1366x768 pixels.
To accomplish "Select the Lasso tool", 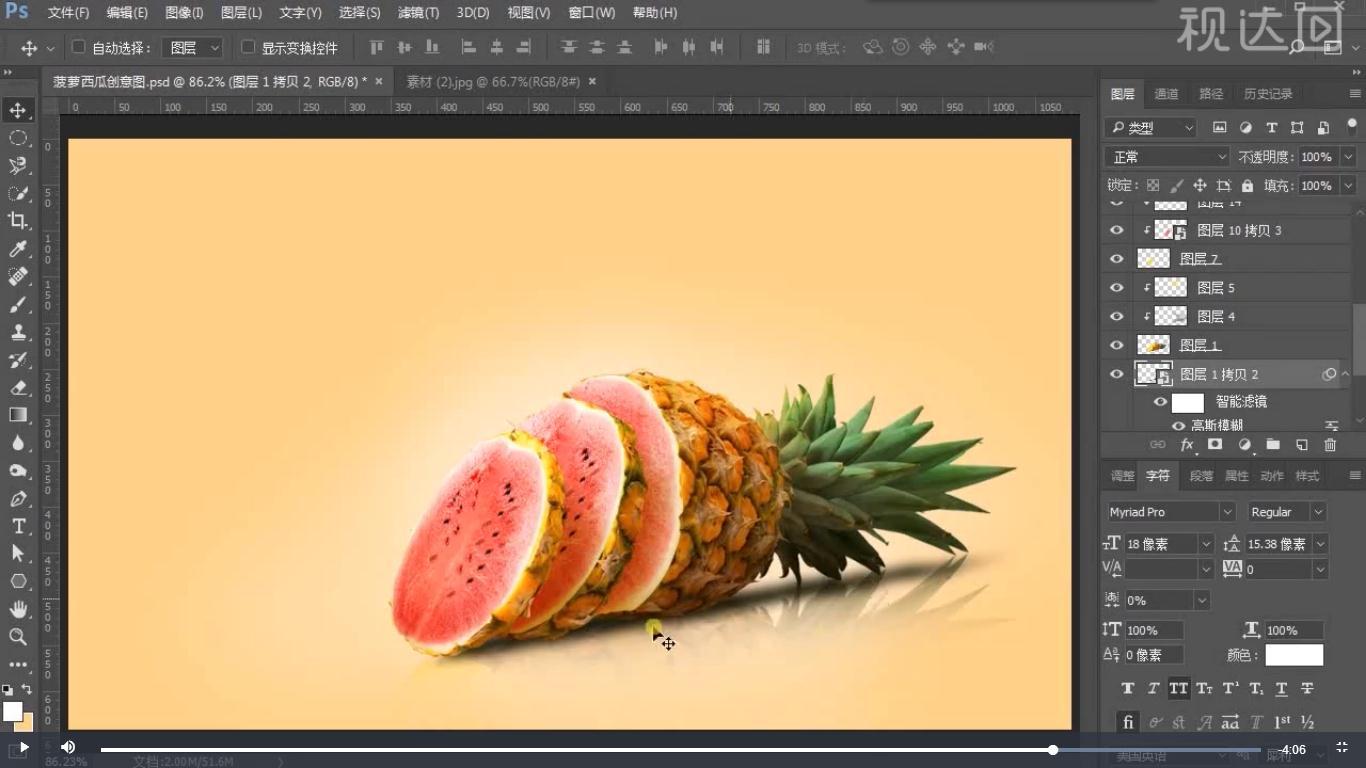I will [18, 165].
